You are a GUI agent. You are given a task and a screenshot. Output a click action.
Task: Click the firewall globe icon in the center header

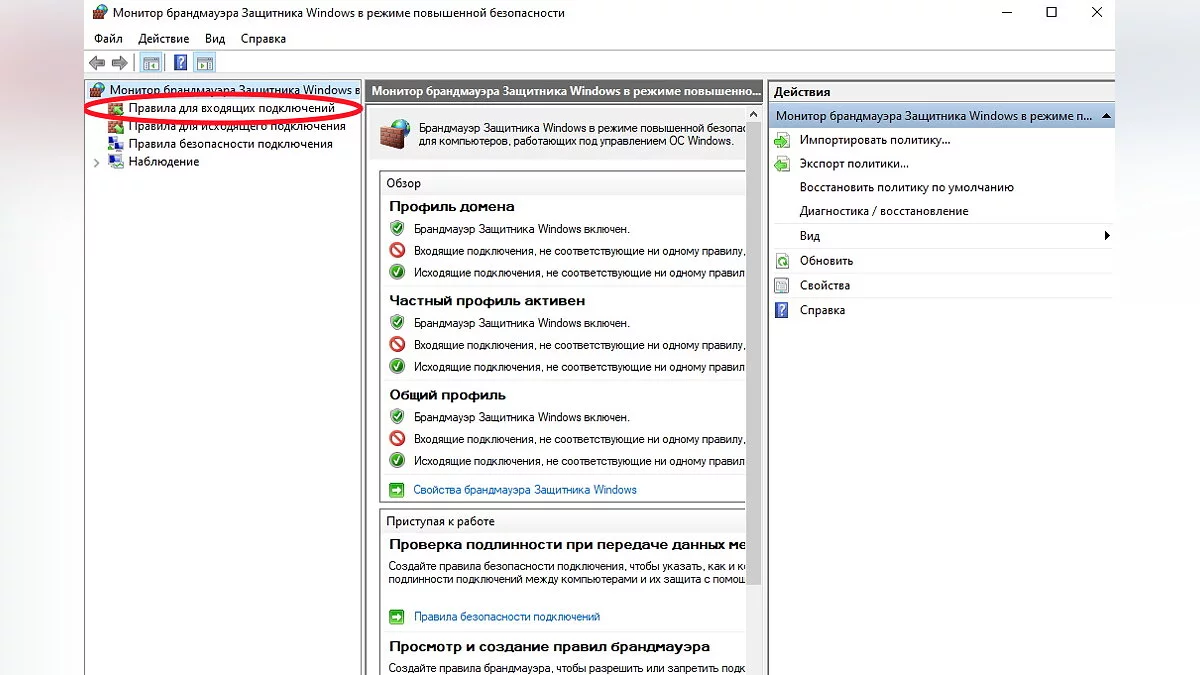coord(395,133)
